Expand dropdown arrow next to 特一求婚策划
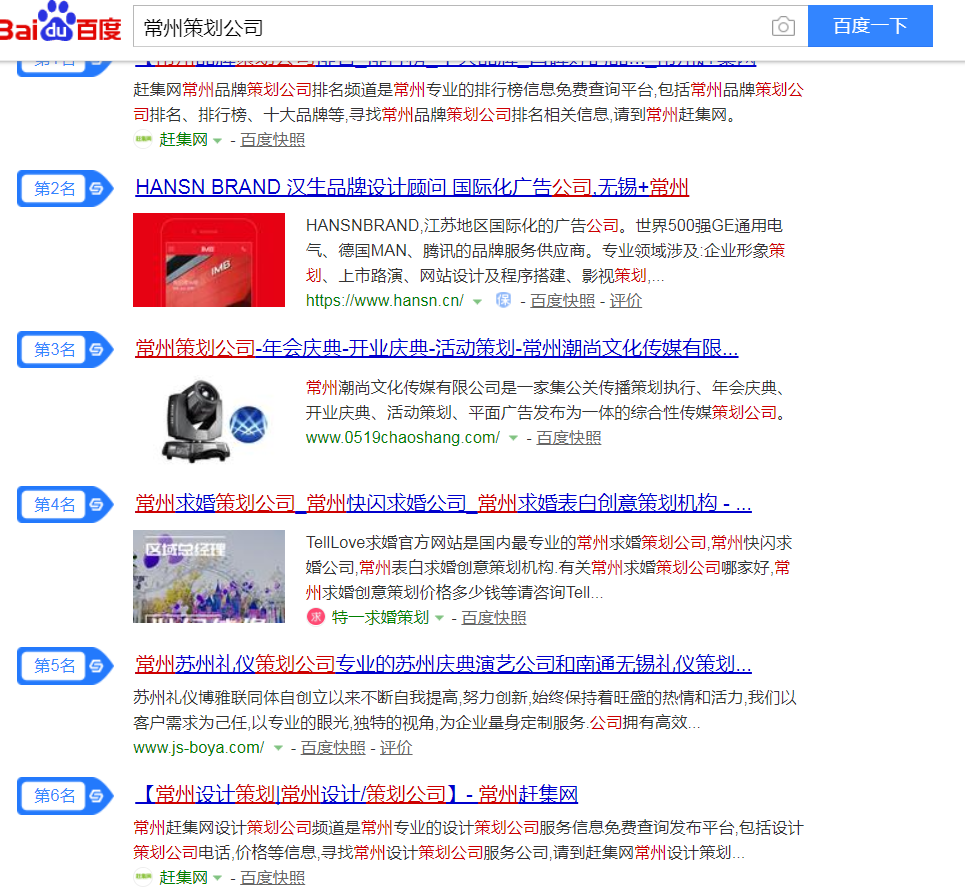The image size is (965, 894). pyautogui.click(x=439, y=618)
